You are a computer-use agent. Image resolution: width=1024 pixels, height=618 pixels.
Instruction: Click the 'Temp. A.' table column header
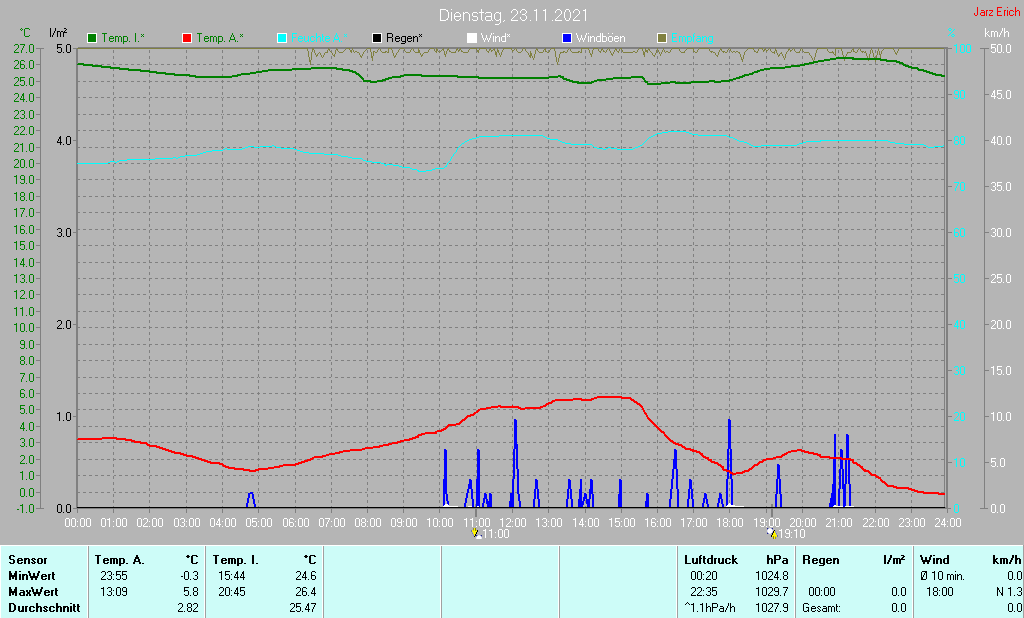(x=120, y=560)
